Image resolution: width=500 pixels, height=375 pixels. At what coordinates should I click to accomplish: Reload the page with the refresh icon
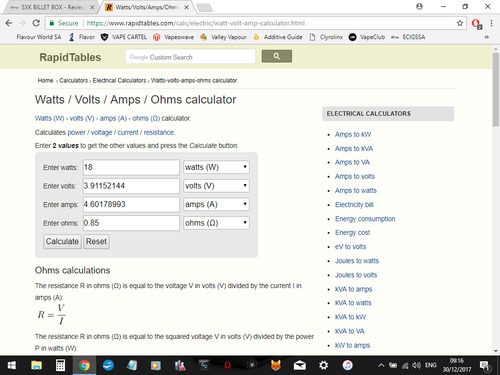[x=36, y=23]
